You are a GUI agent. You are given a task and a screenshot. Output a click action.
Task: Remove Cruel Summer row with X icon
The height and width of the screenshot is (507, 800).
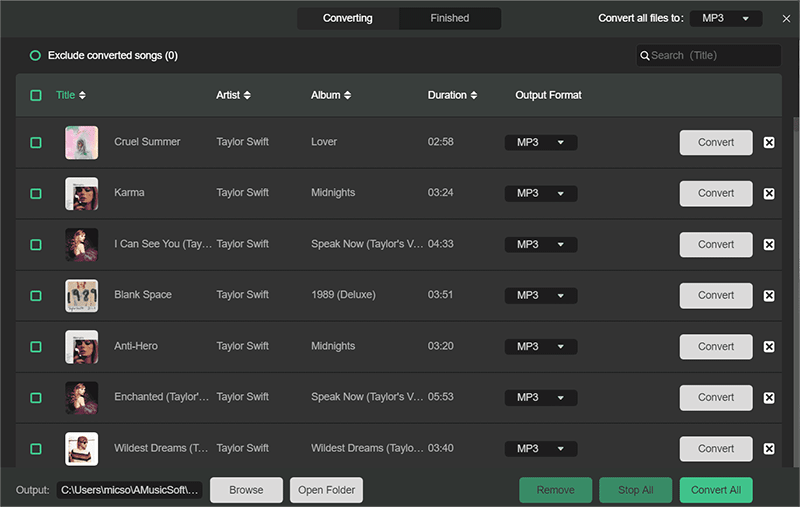(x=768, y=142)
